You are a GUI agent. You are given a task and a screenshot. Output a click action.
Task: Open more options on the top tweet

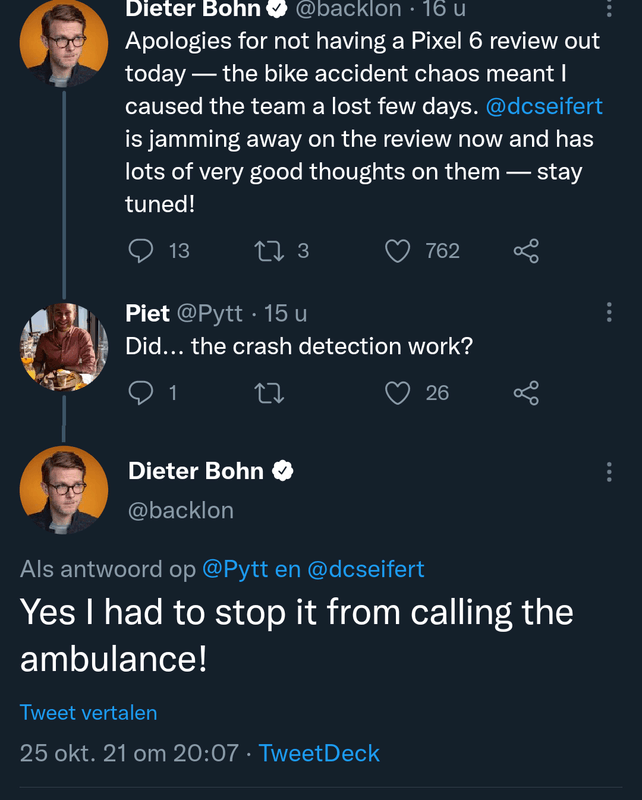(609, 9)
